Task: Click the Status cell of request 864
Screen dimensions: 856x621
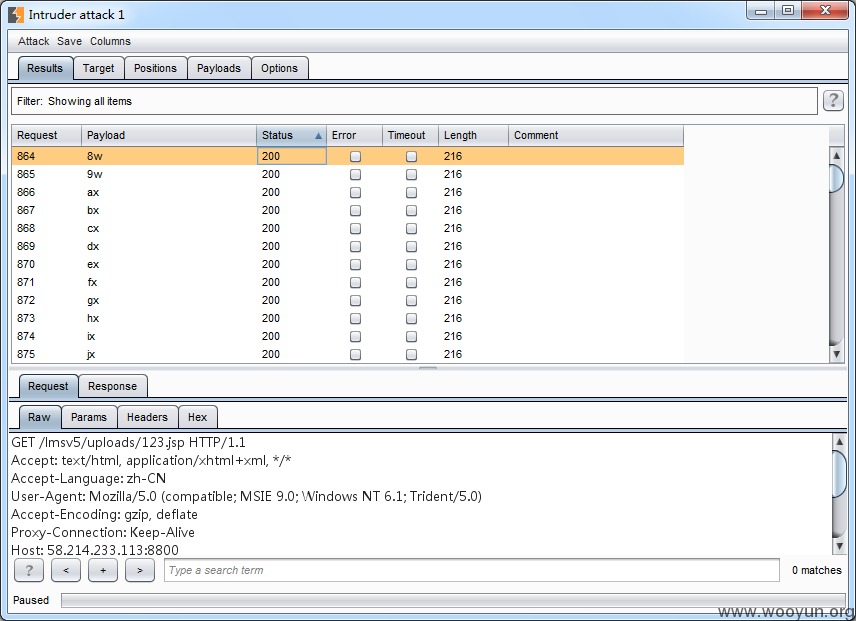Action: 292,156
